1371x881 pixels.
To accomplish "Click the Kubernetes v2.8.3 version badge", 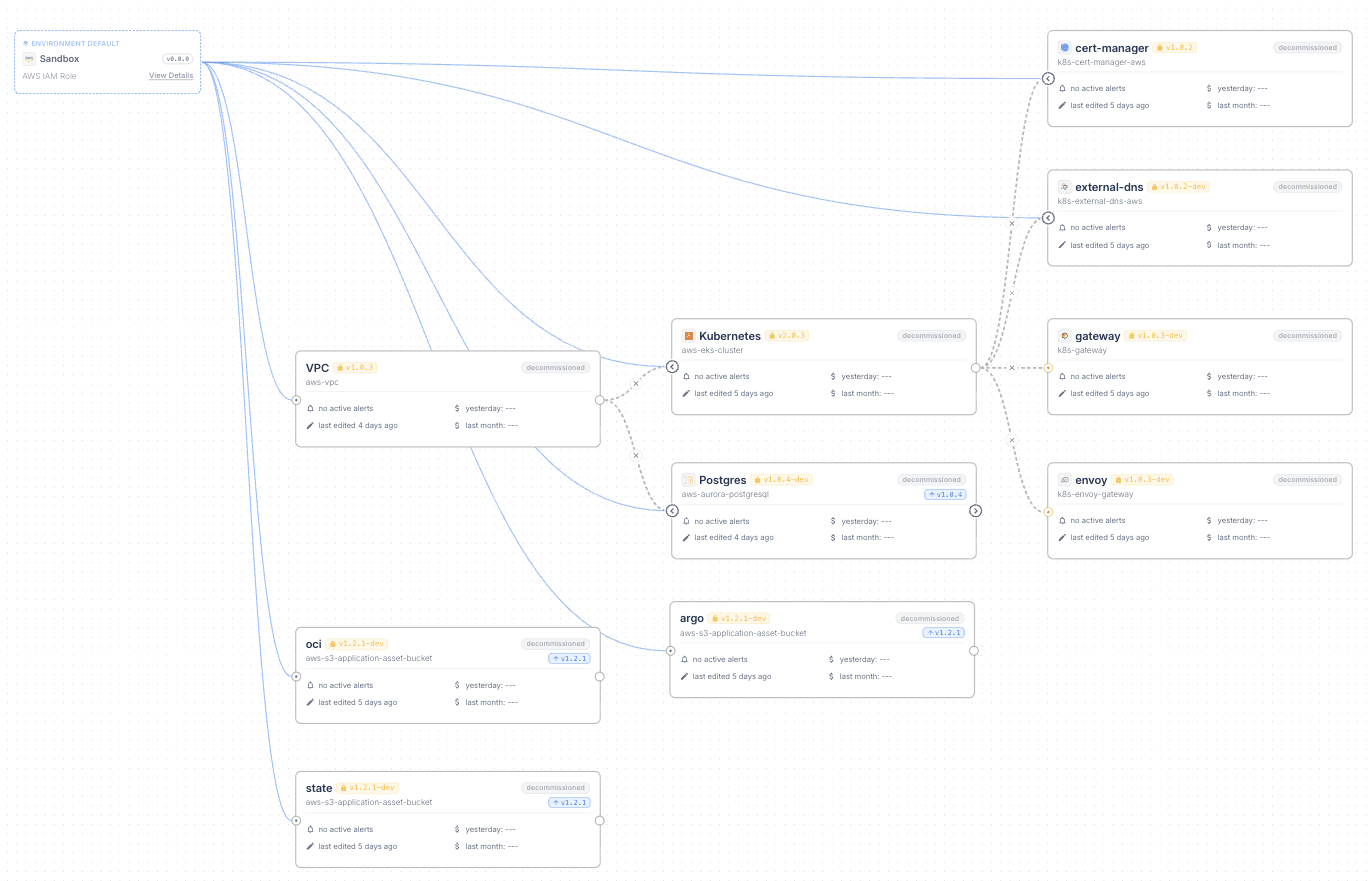I will point(787,336).
